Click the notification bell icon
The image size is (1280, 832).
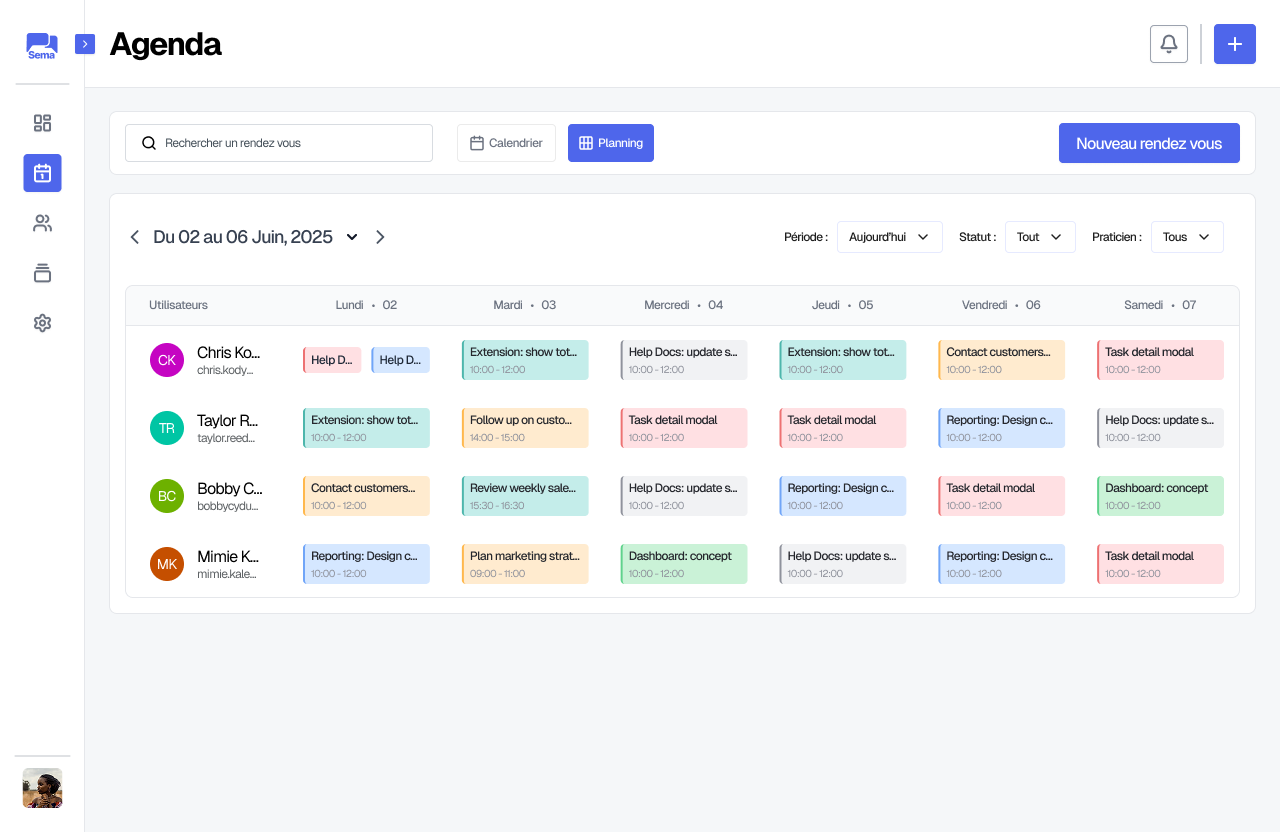pyautogui.click(x=1169, y=44)
